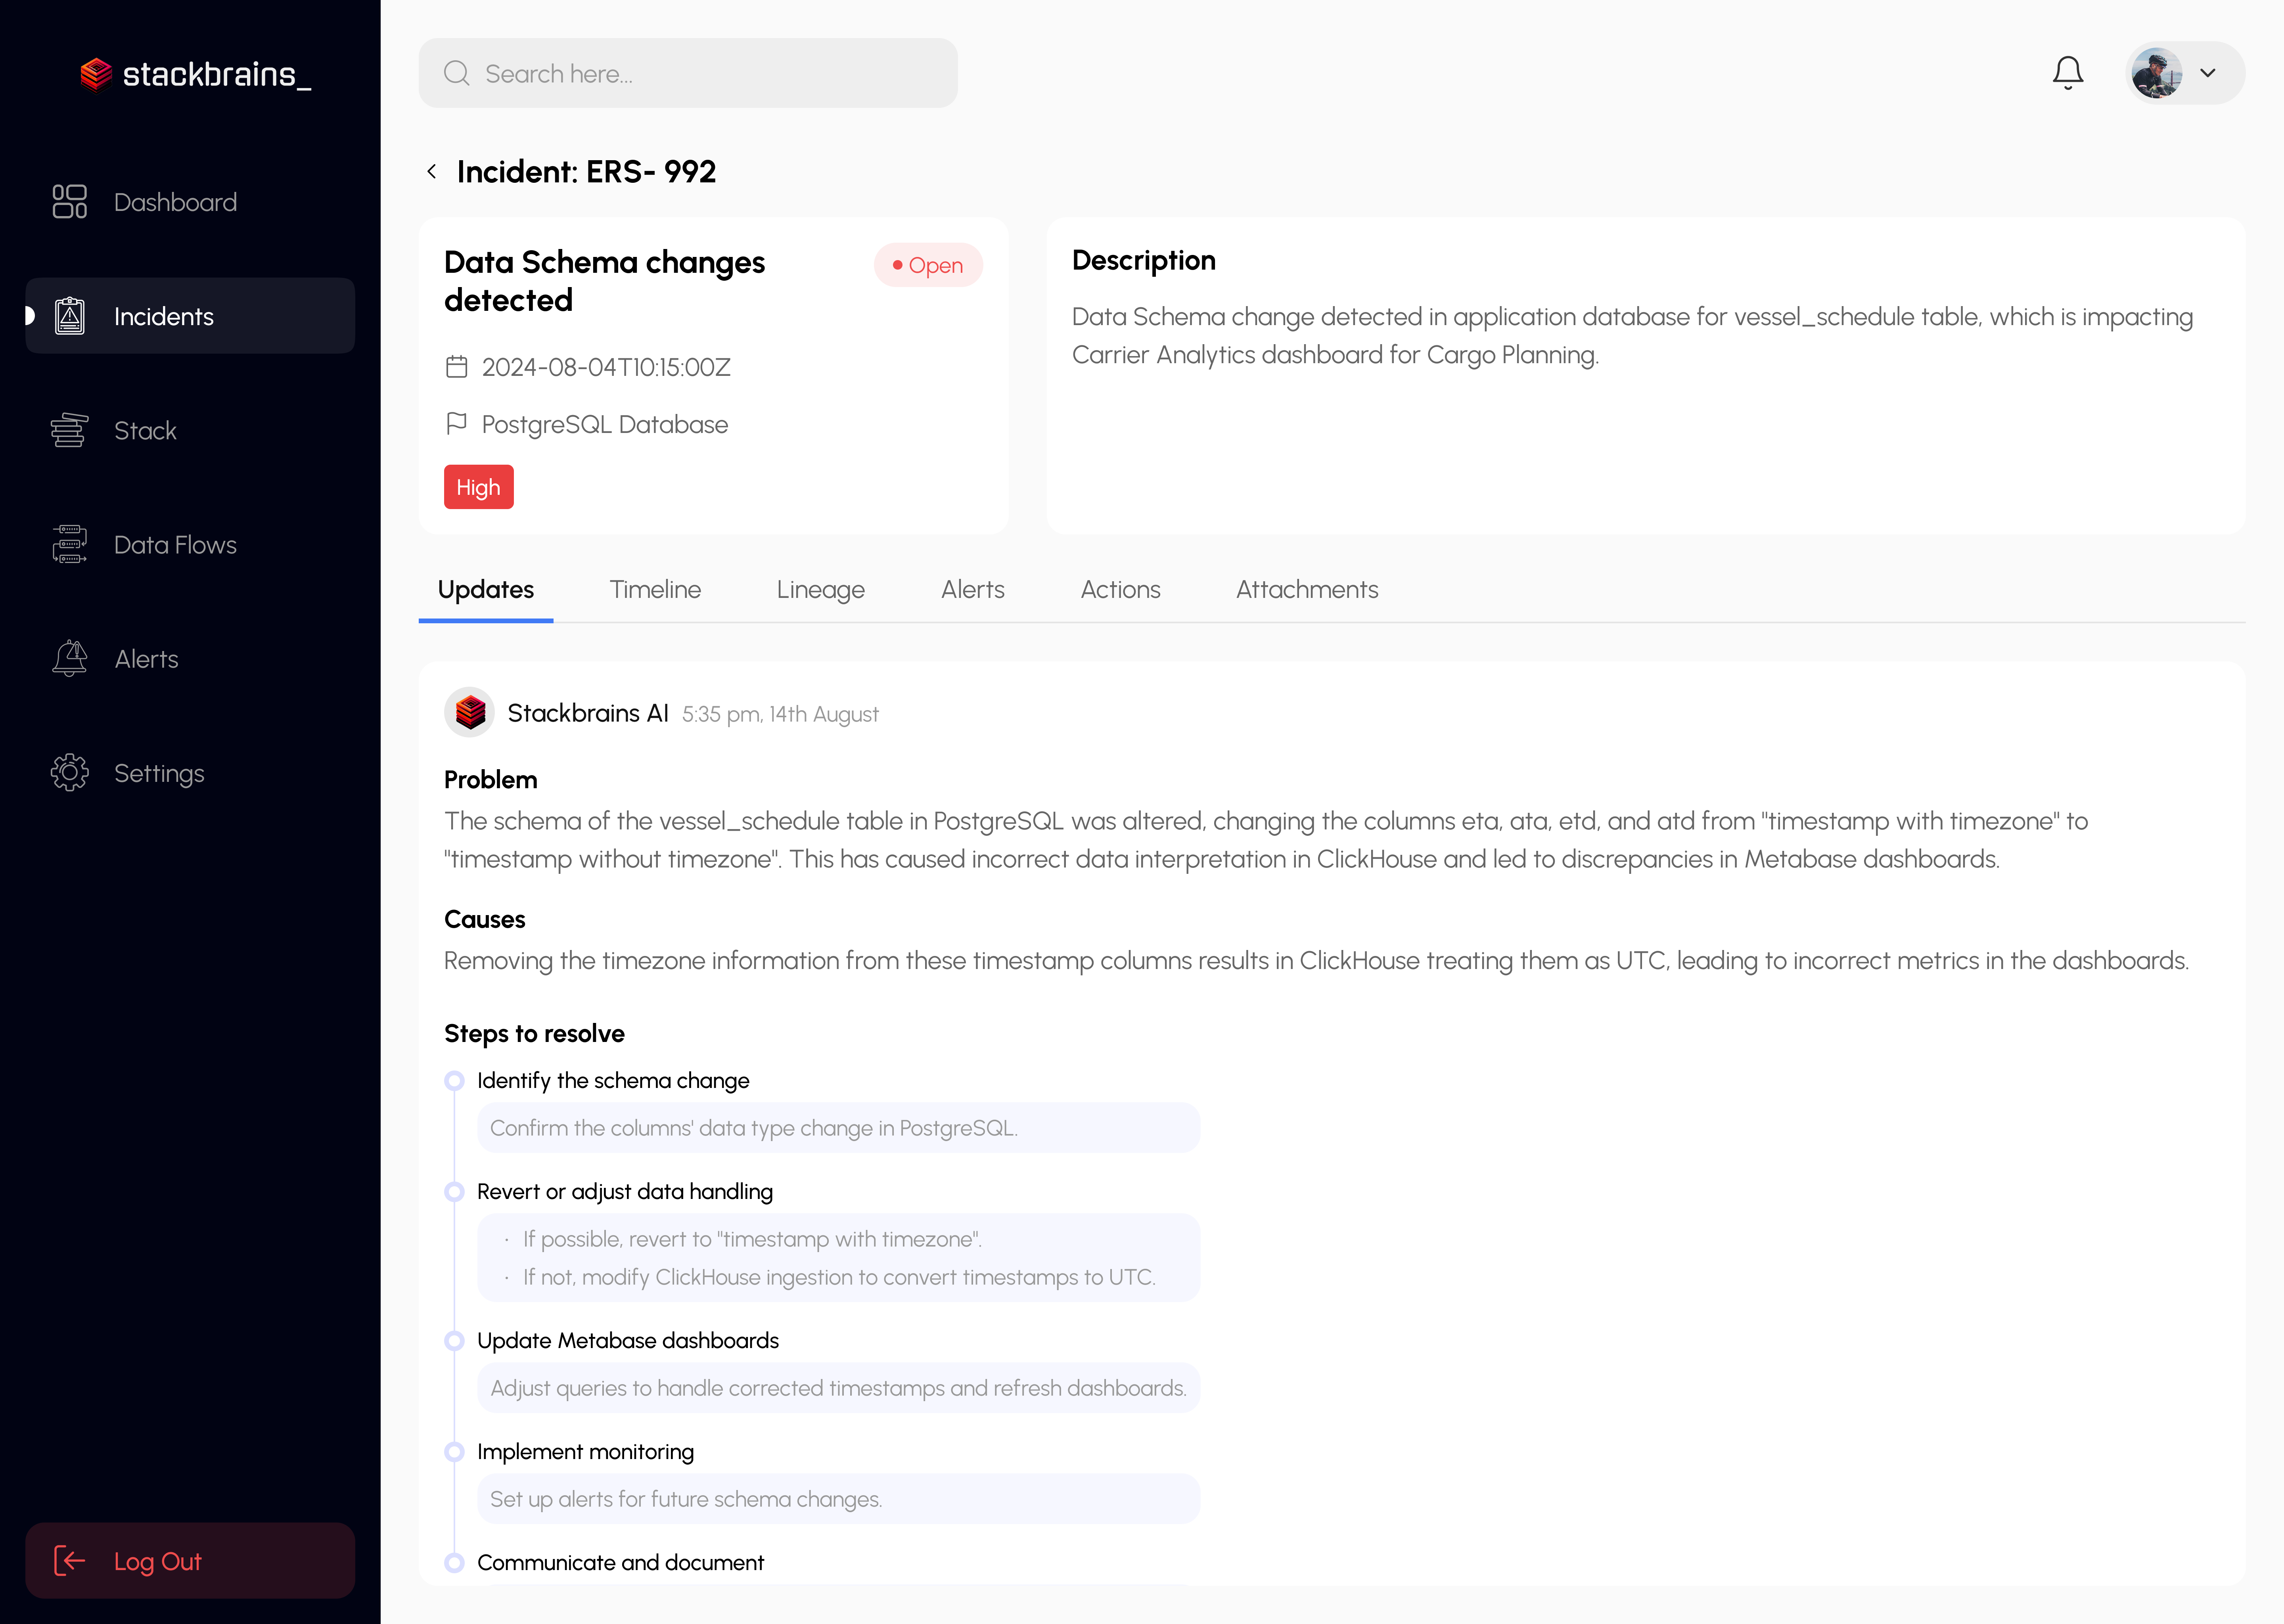Click the Alerts bell icon in sidebar

tap(69, 658)
